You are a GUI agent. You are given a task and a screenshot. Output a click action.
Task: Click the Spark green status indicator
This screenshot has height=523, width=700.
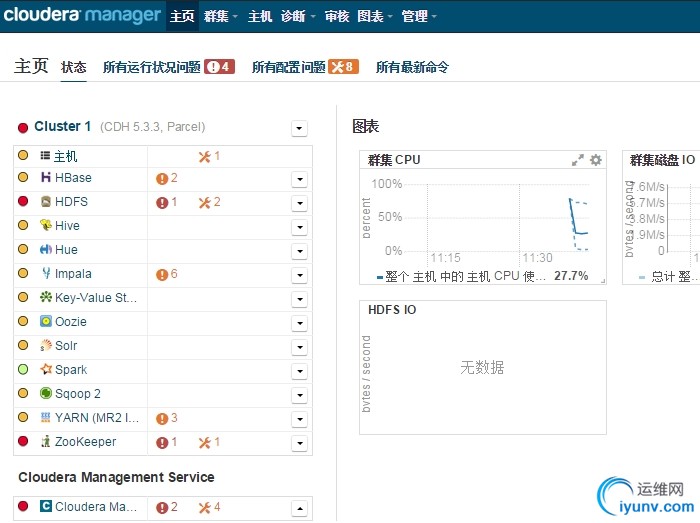23,369
